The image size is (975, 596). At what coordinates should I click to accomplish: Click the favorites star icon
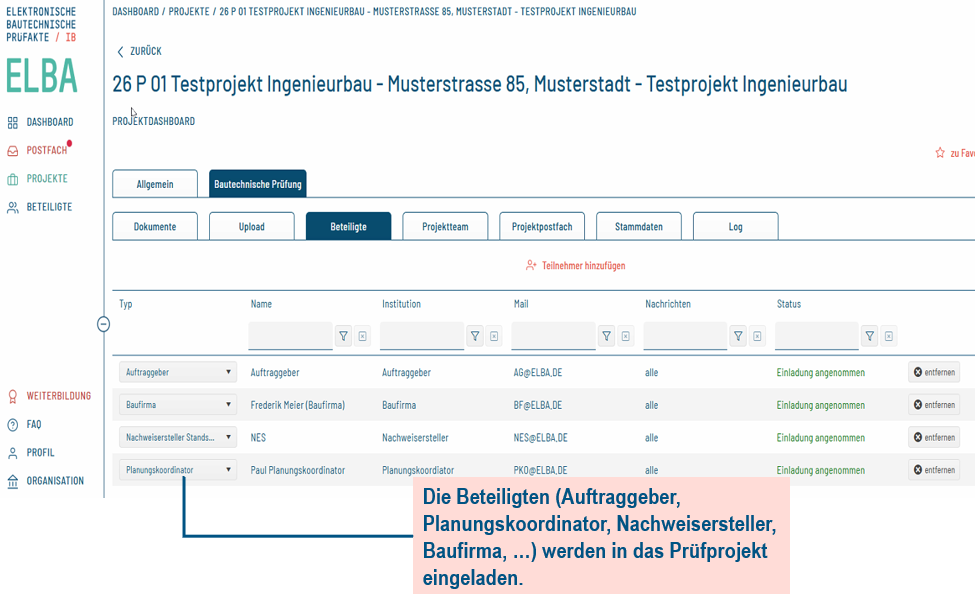939,153
